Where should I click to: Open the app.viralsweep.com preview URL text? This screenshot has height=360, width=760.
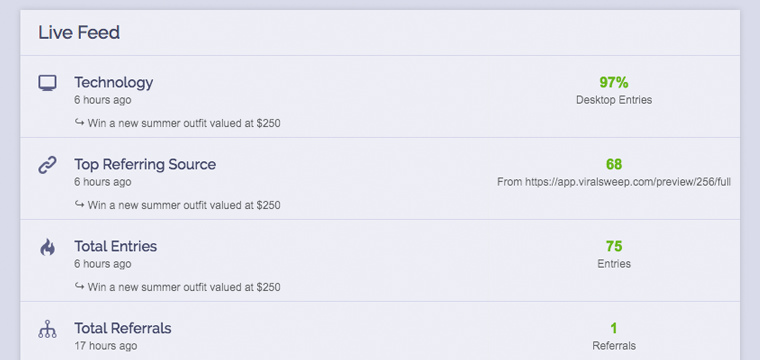click(628, 182)
